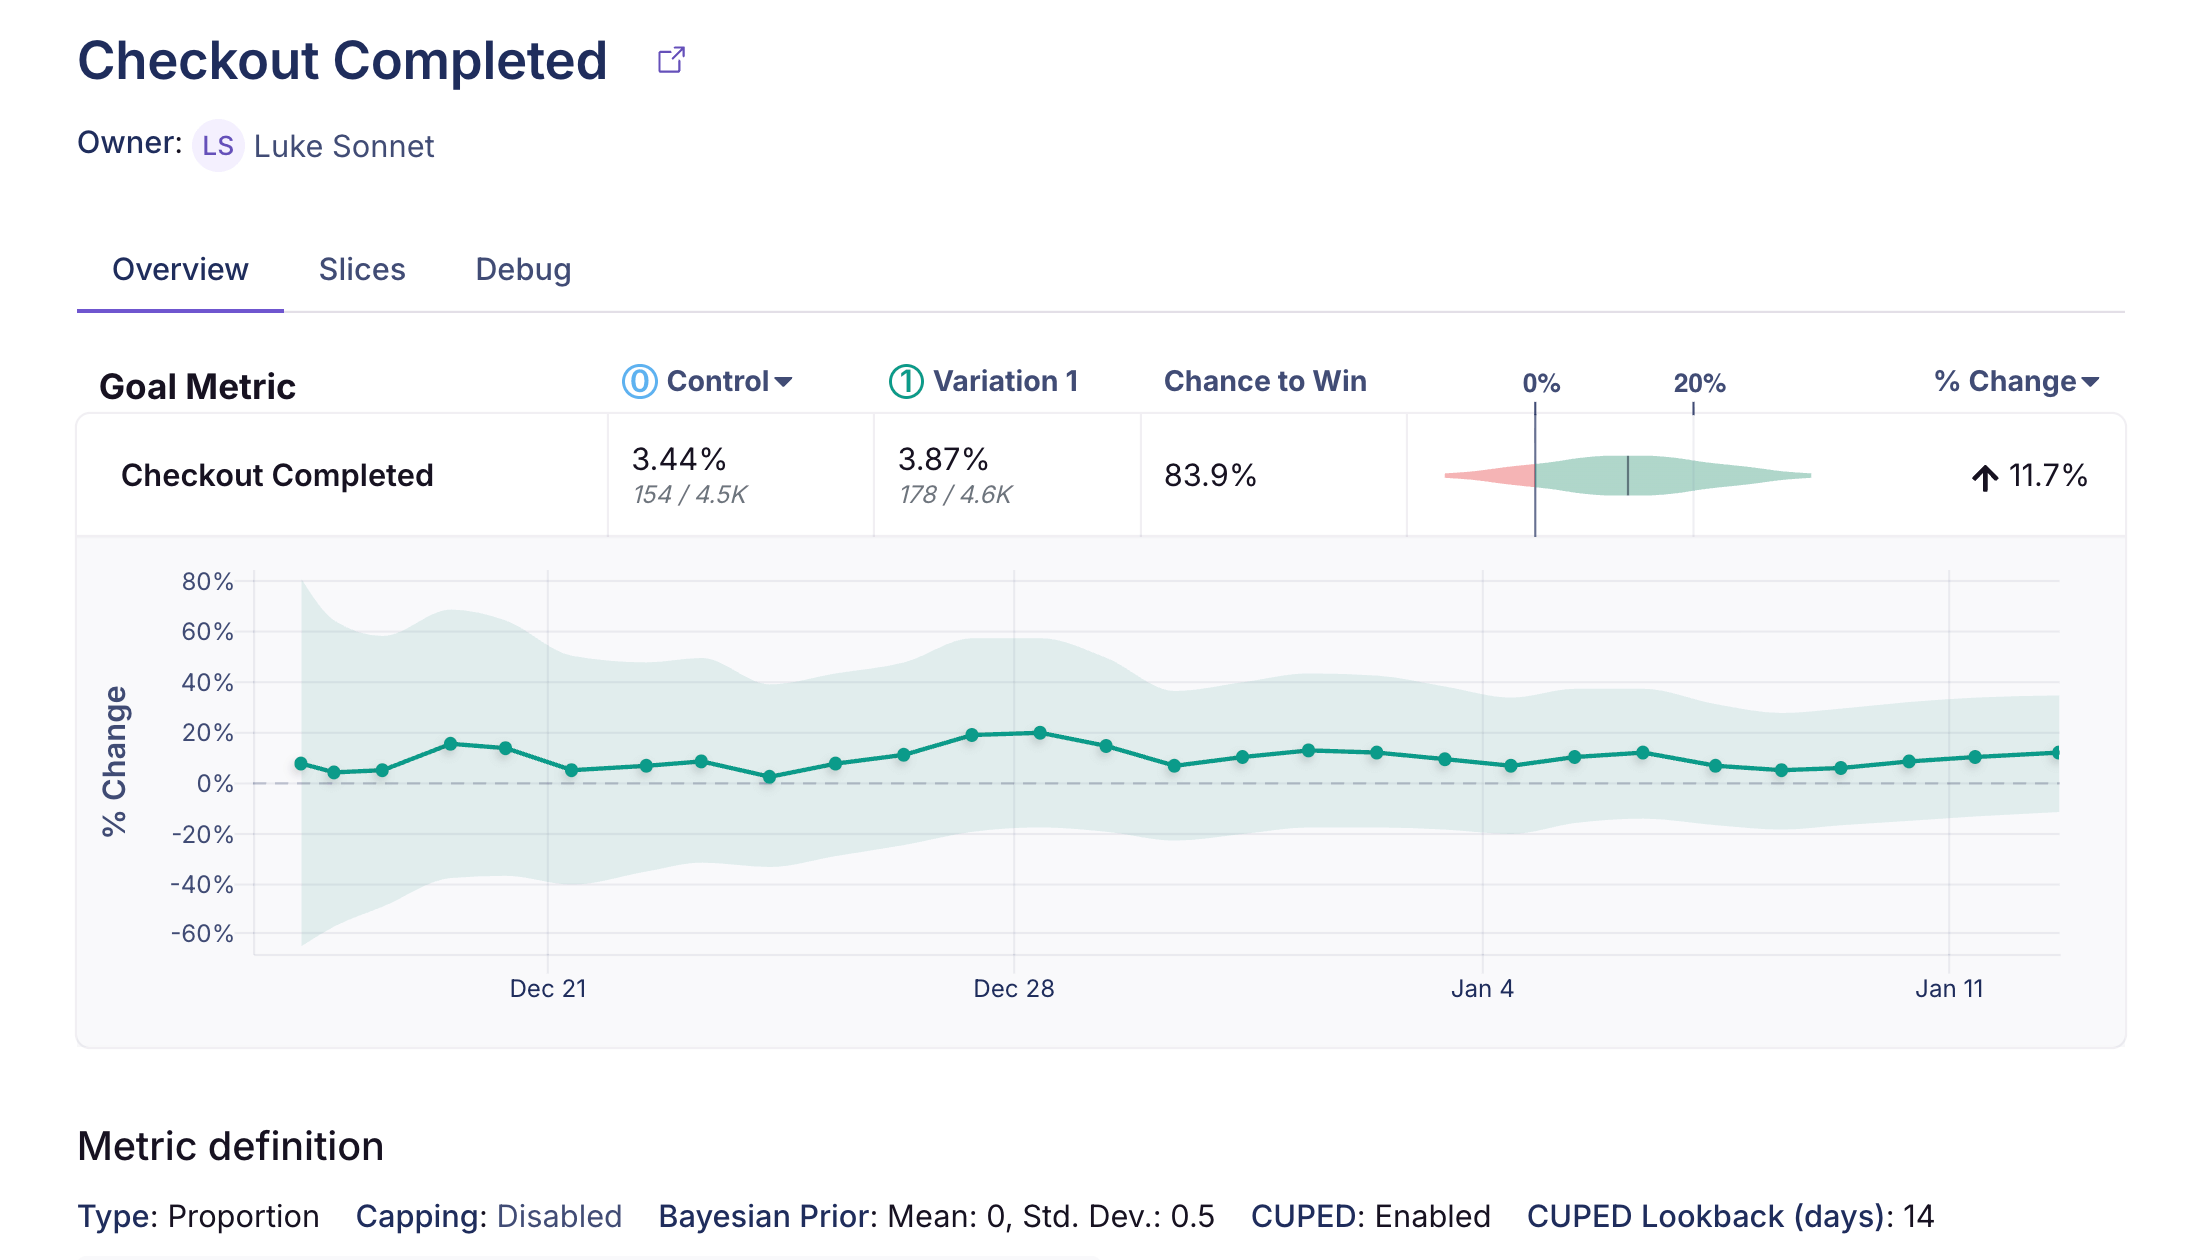Expand the Control baseline dropdown

784,382
